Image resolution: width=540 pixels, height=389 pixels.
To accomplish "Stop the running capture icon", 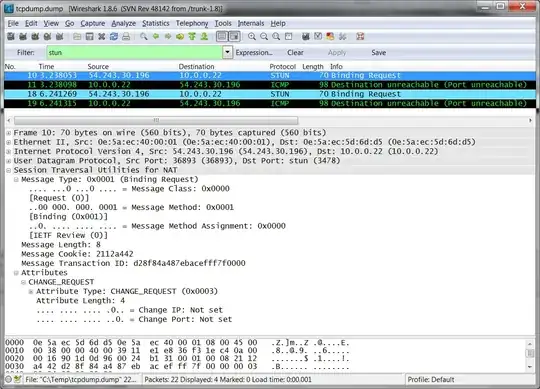I will pos(47,36).
